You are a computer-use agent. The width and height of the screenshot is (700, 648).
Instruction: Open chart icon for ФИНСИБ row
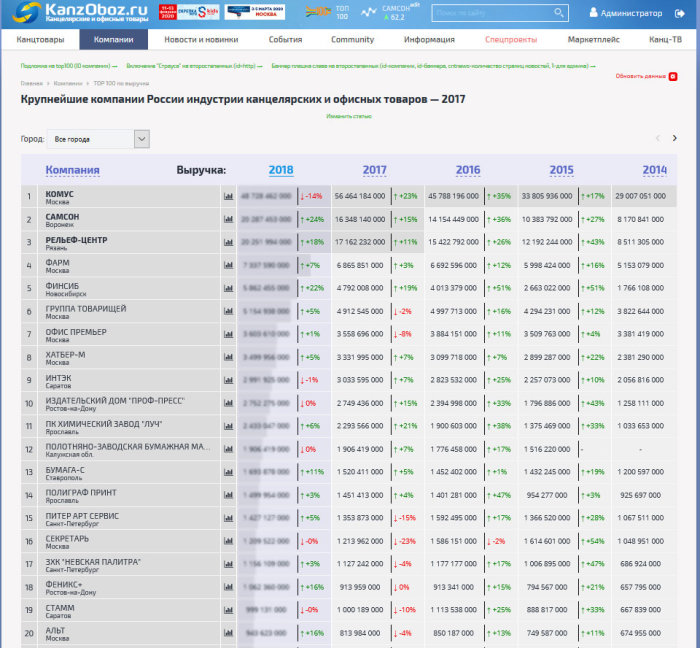tap(228, 288)
